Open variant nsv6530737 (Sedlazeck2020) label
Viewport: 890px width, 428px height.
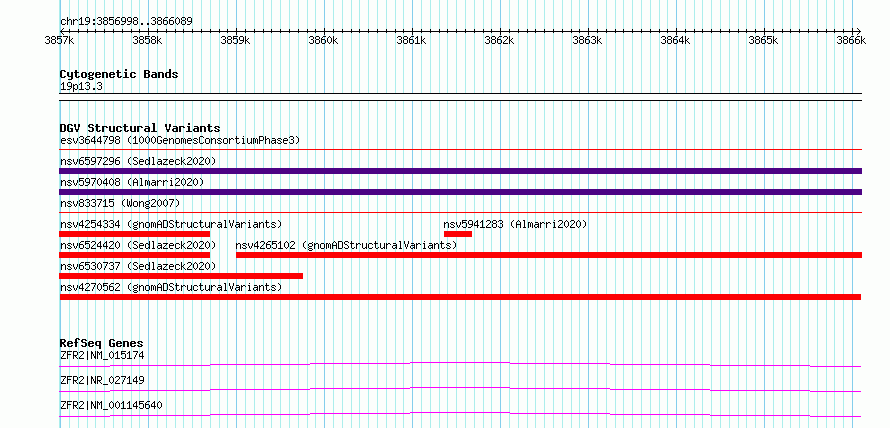point(138,266)
